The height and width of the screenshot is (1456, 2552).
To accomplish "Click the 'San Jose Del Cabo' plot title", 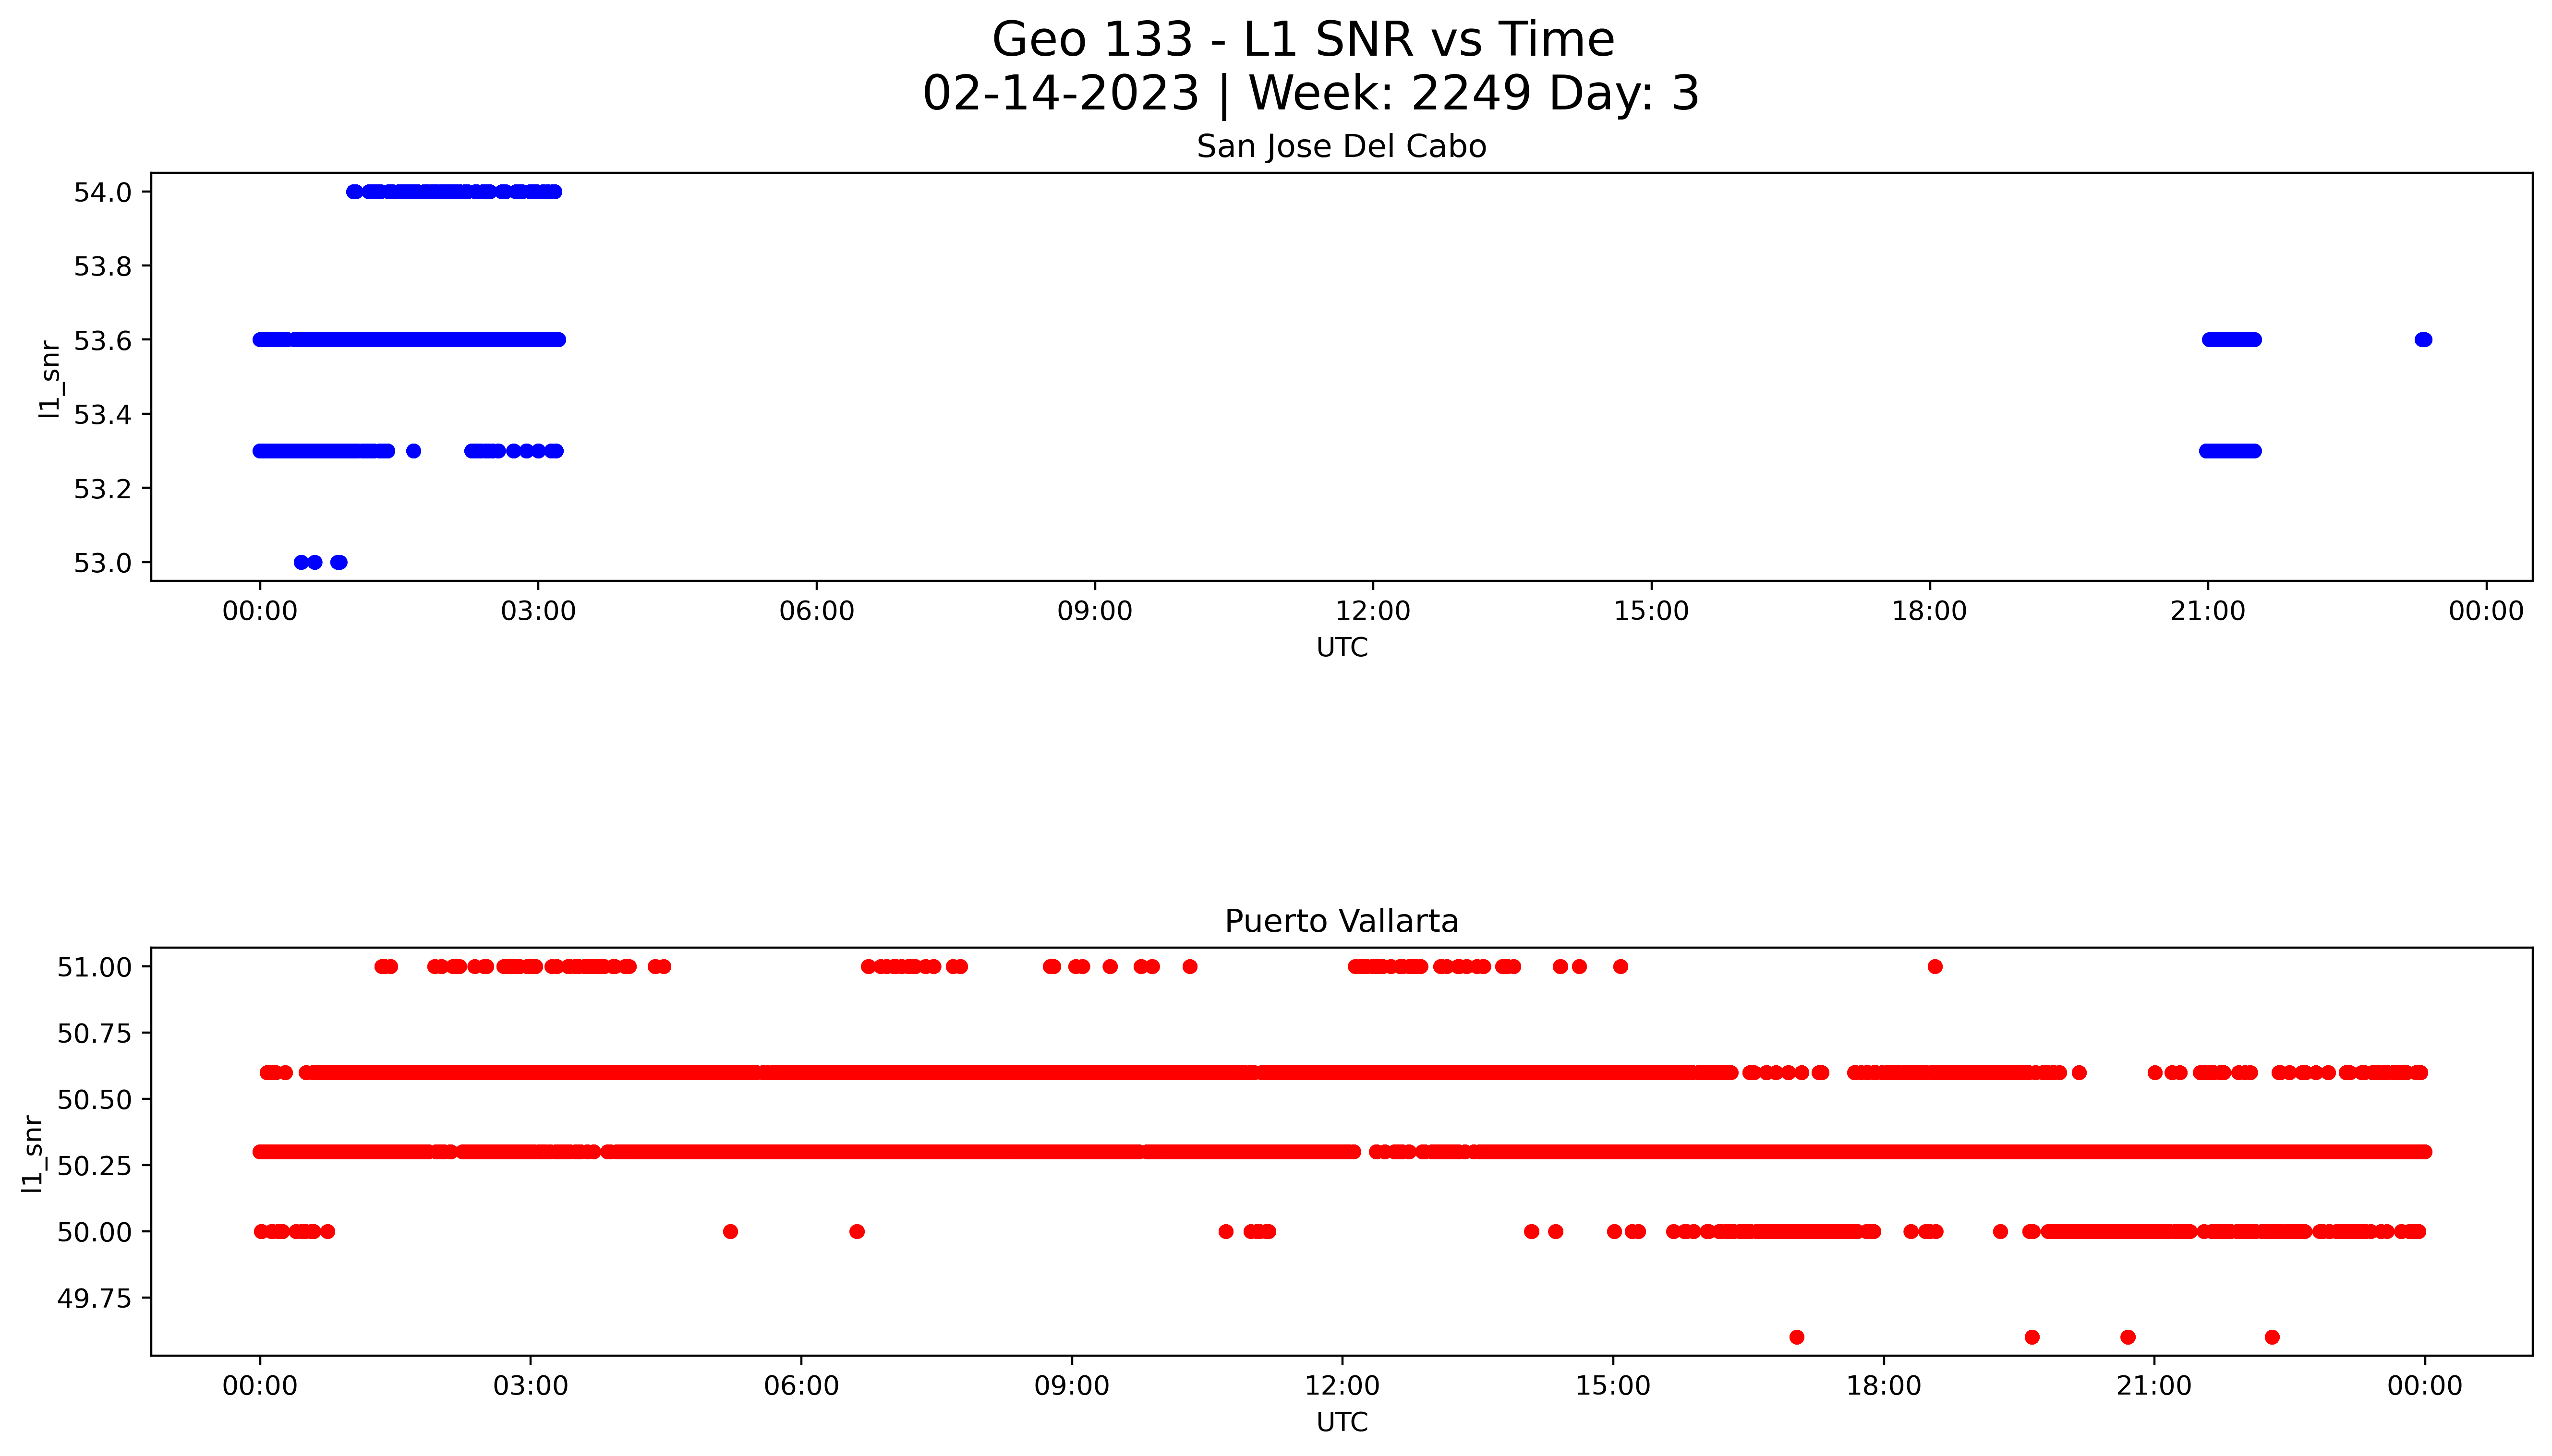I will [x=1341, y=147].
